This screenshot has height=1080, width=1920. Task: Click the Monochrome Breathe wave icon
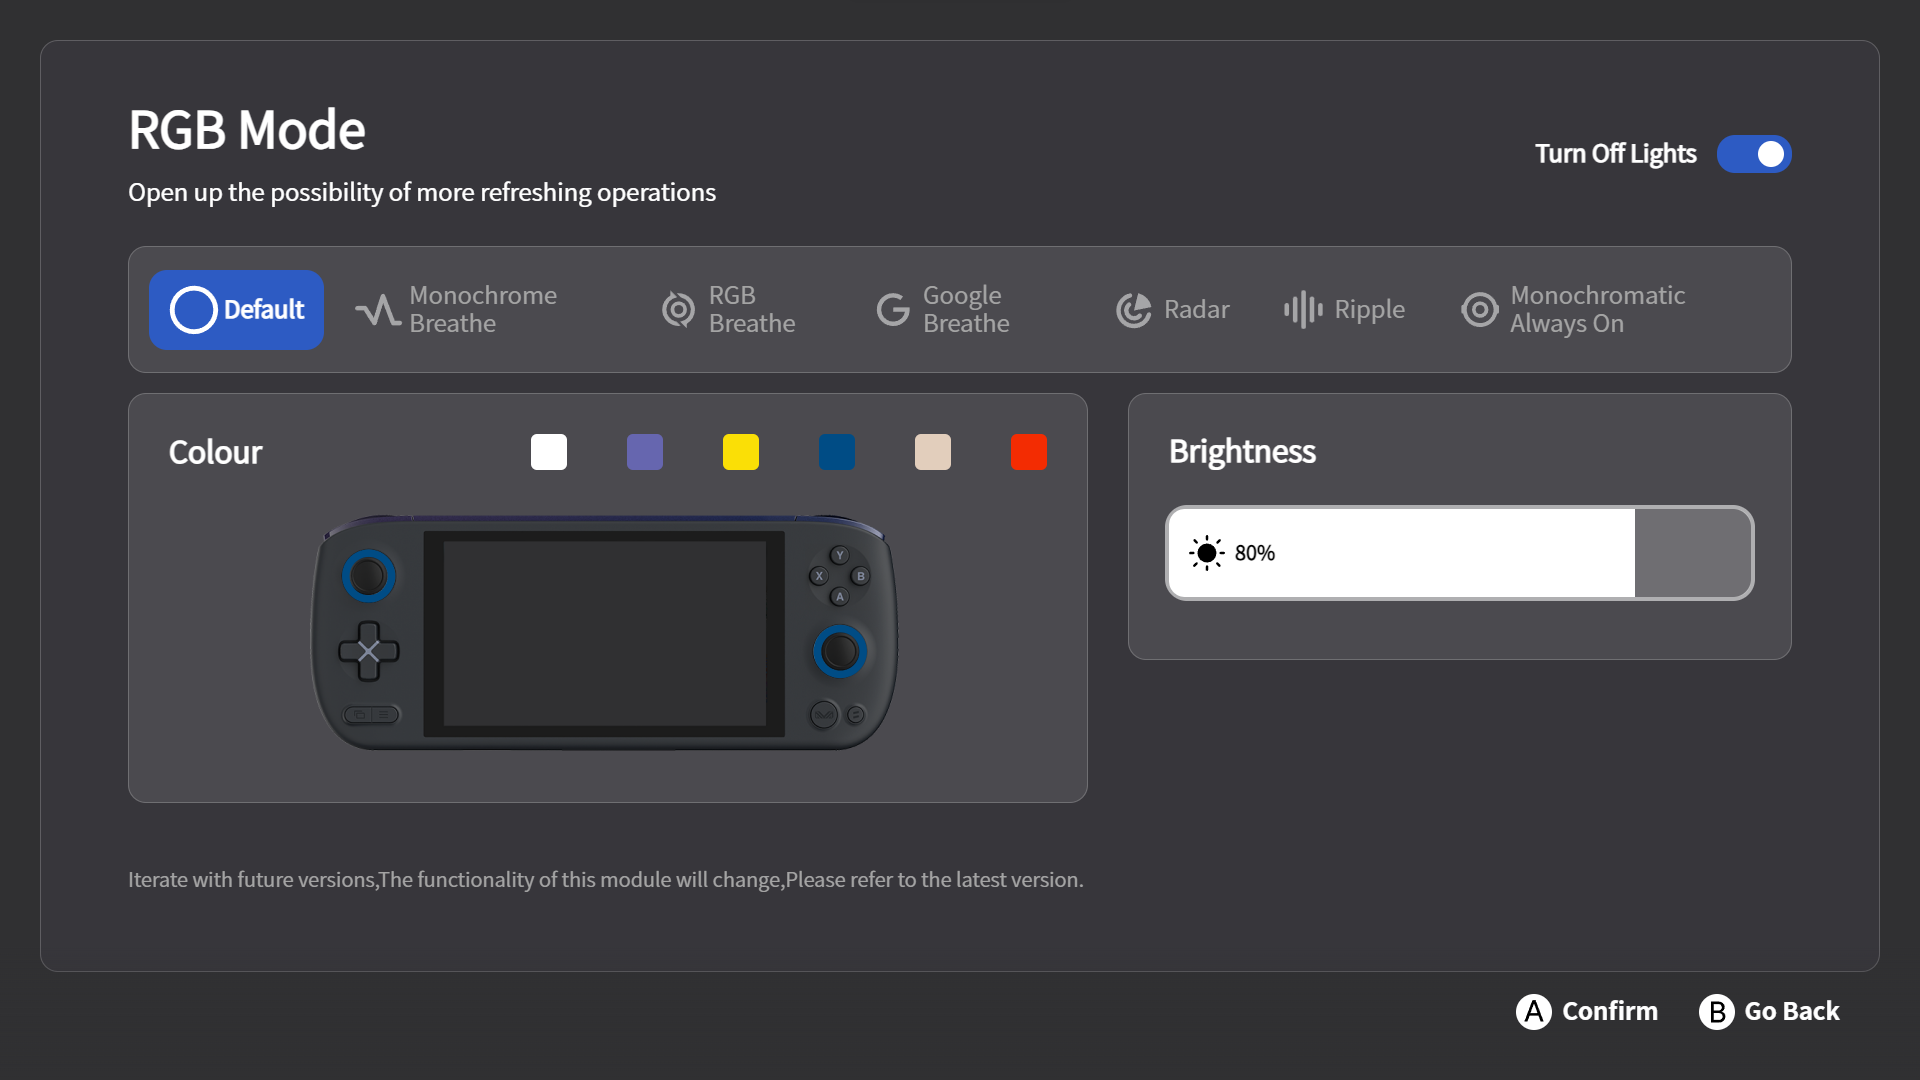point(377,310)
